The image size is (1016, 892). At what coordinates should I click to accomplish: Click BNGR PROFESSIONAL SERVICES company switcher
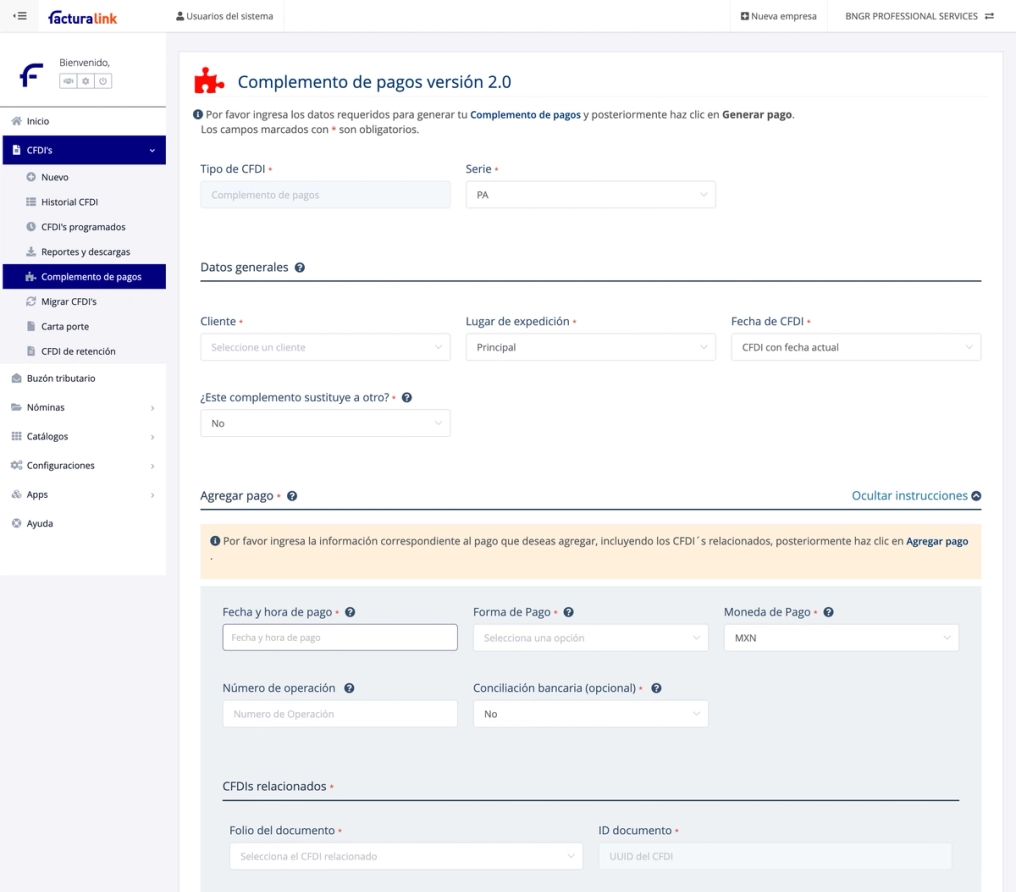point(919,16)
